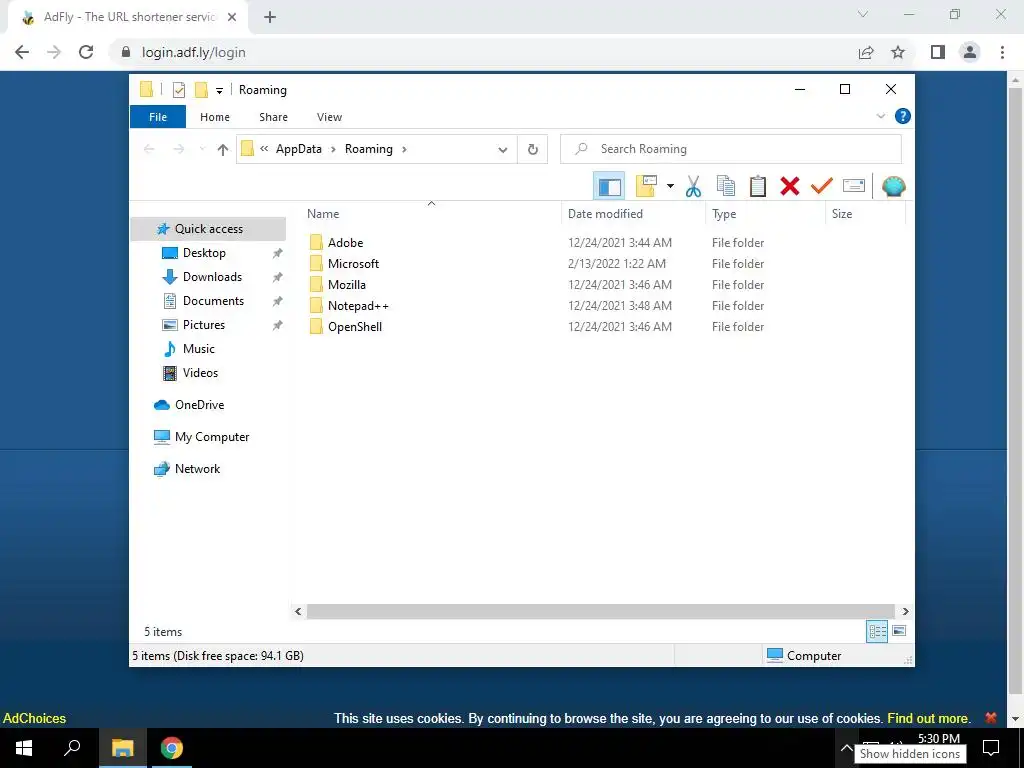The width and height of the screenshot is (1024, 768).
Task: Click the horizontal scrollbar left arrow
Action: click(x=298, y=611)
